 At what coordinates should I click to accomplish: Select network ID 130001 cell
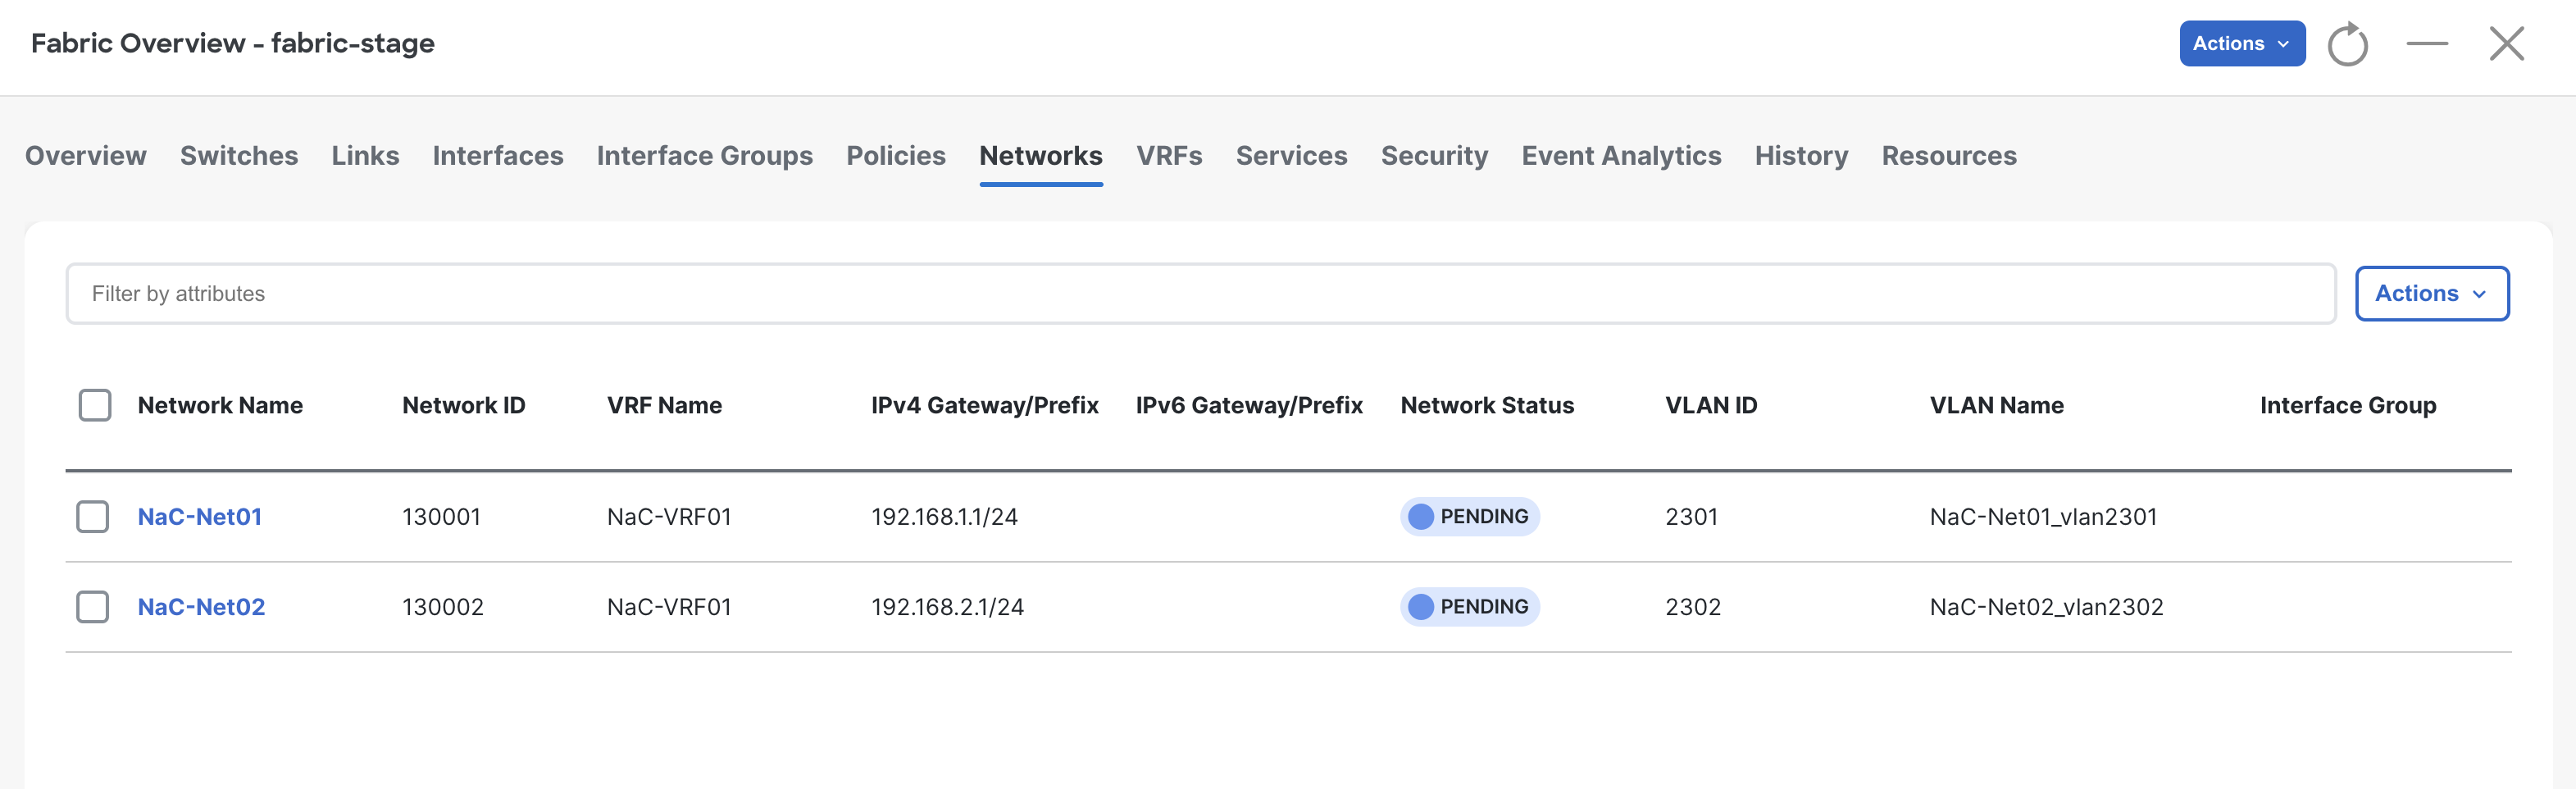point(441,516)
